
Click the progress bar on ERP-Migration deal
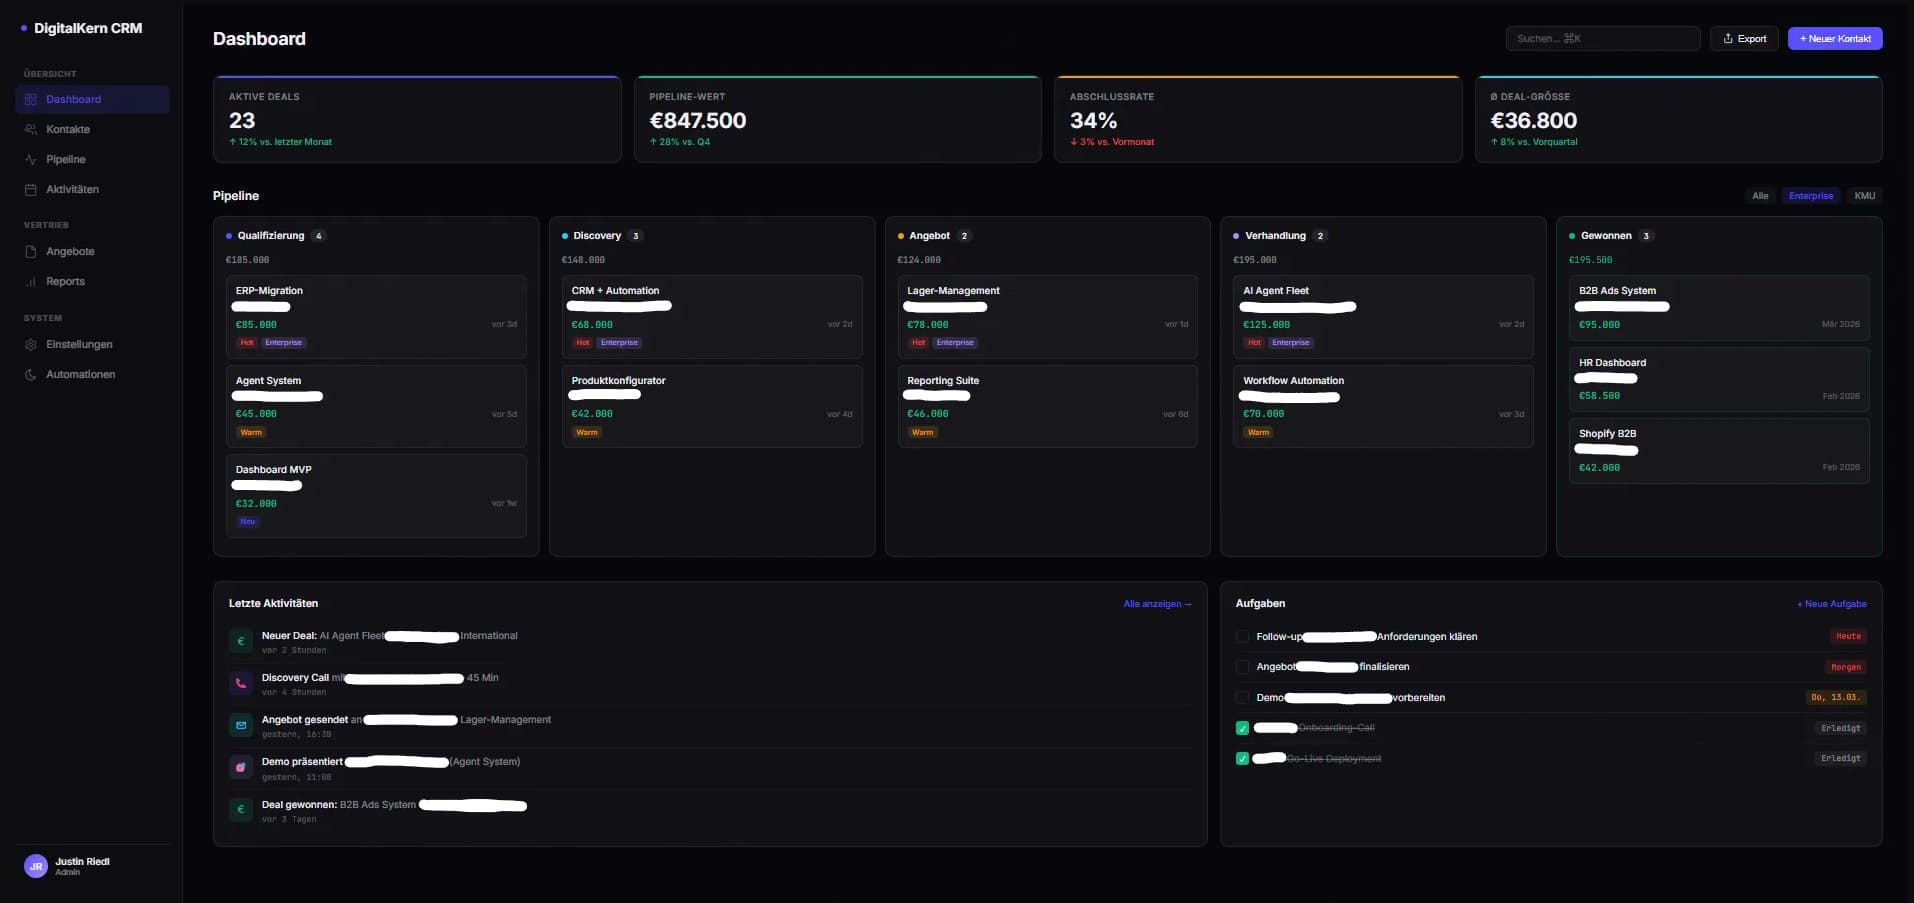point(262,308)
